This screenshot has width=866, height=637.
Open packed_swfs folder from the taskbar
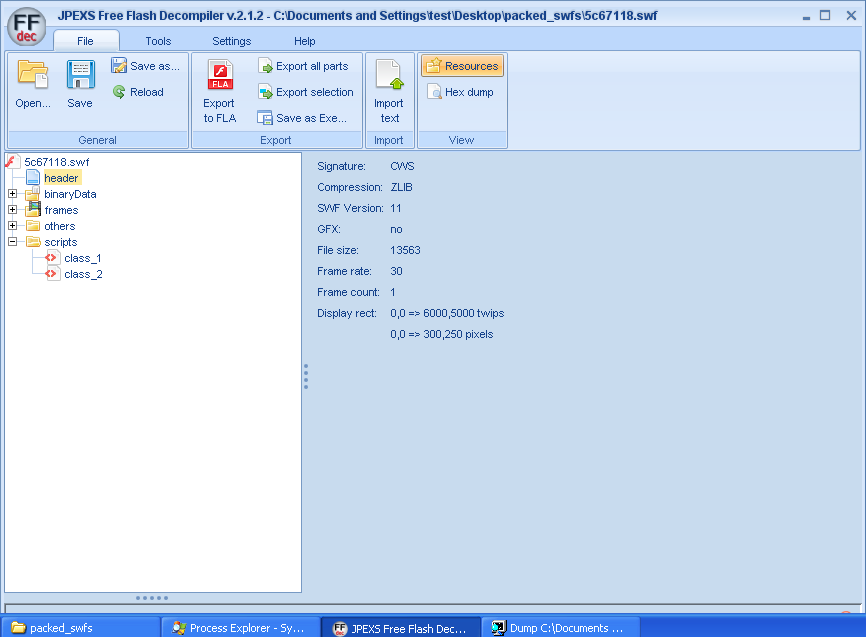coord(81,628)
